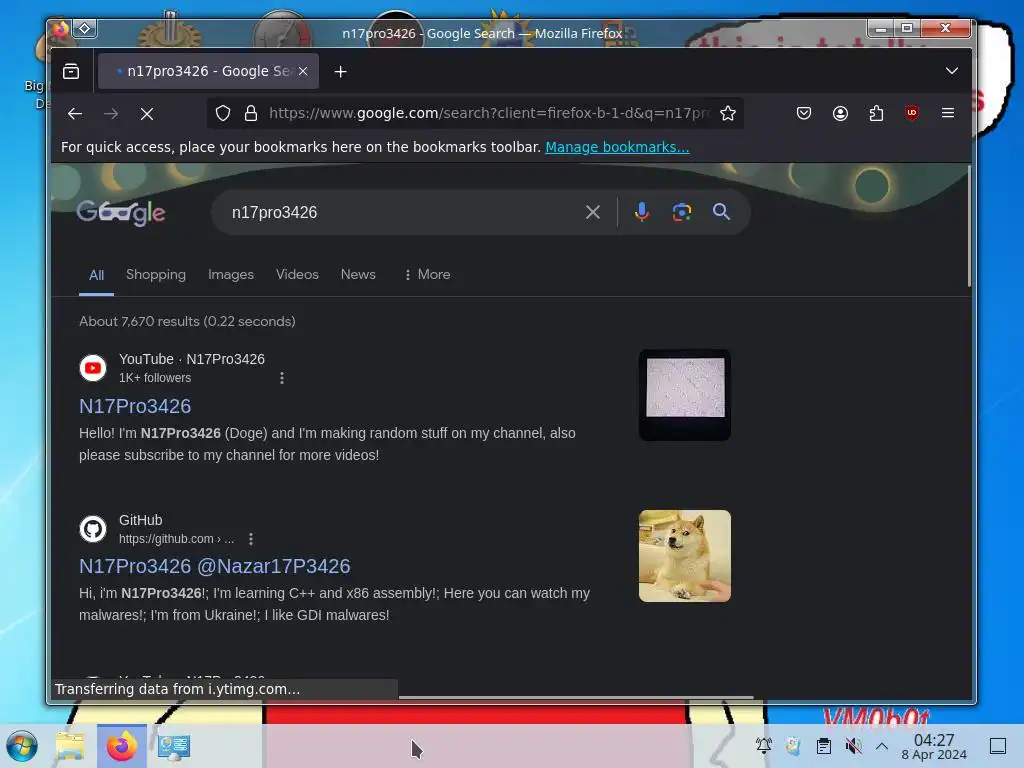Open window menu icon in title bar
The height and width of the screenshot is (768, 1024).
[x=85, y=28]
